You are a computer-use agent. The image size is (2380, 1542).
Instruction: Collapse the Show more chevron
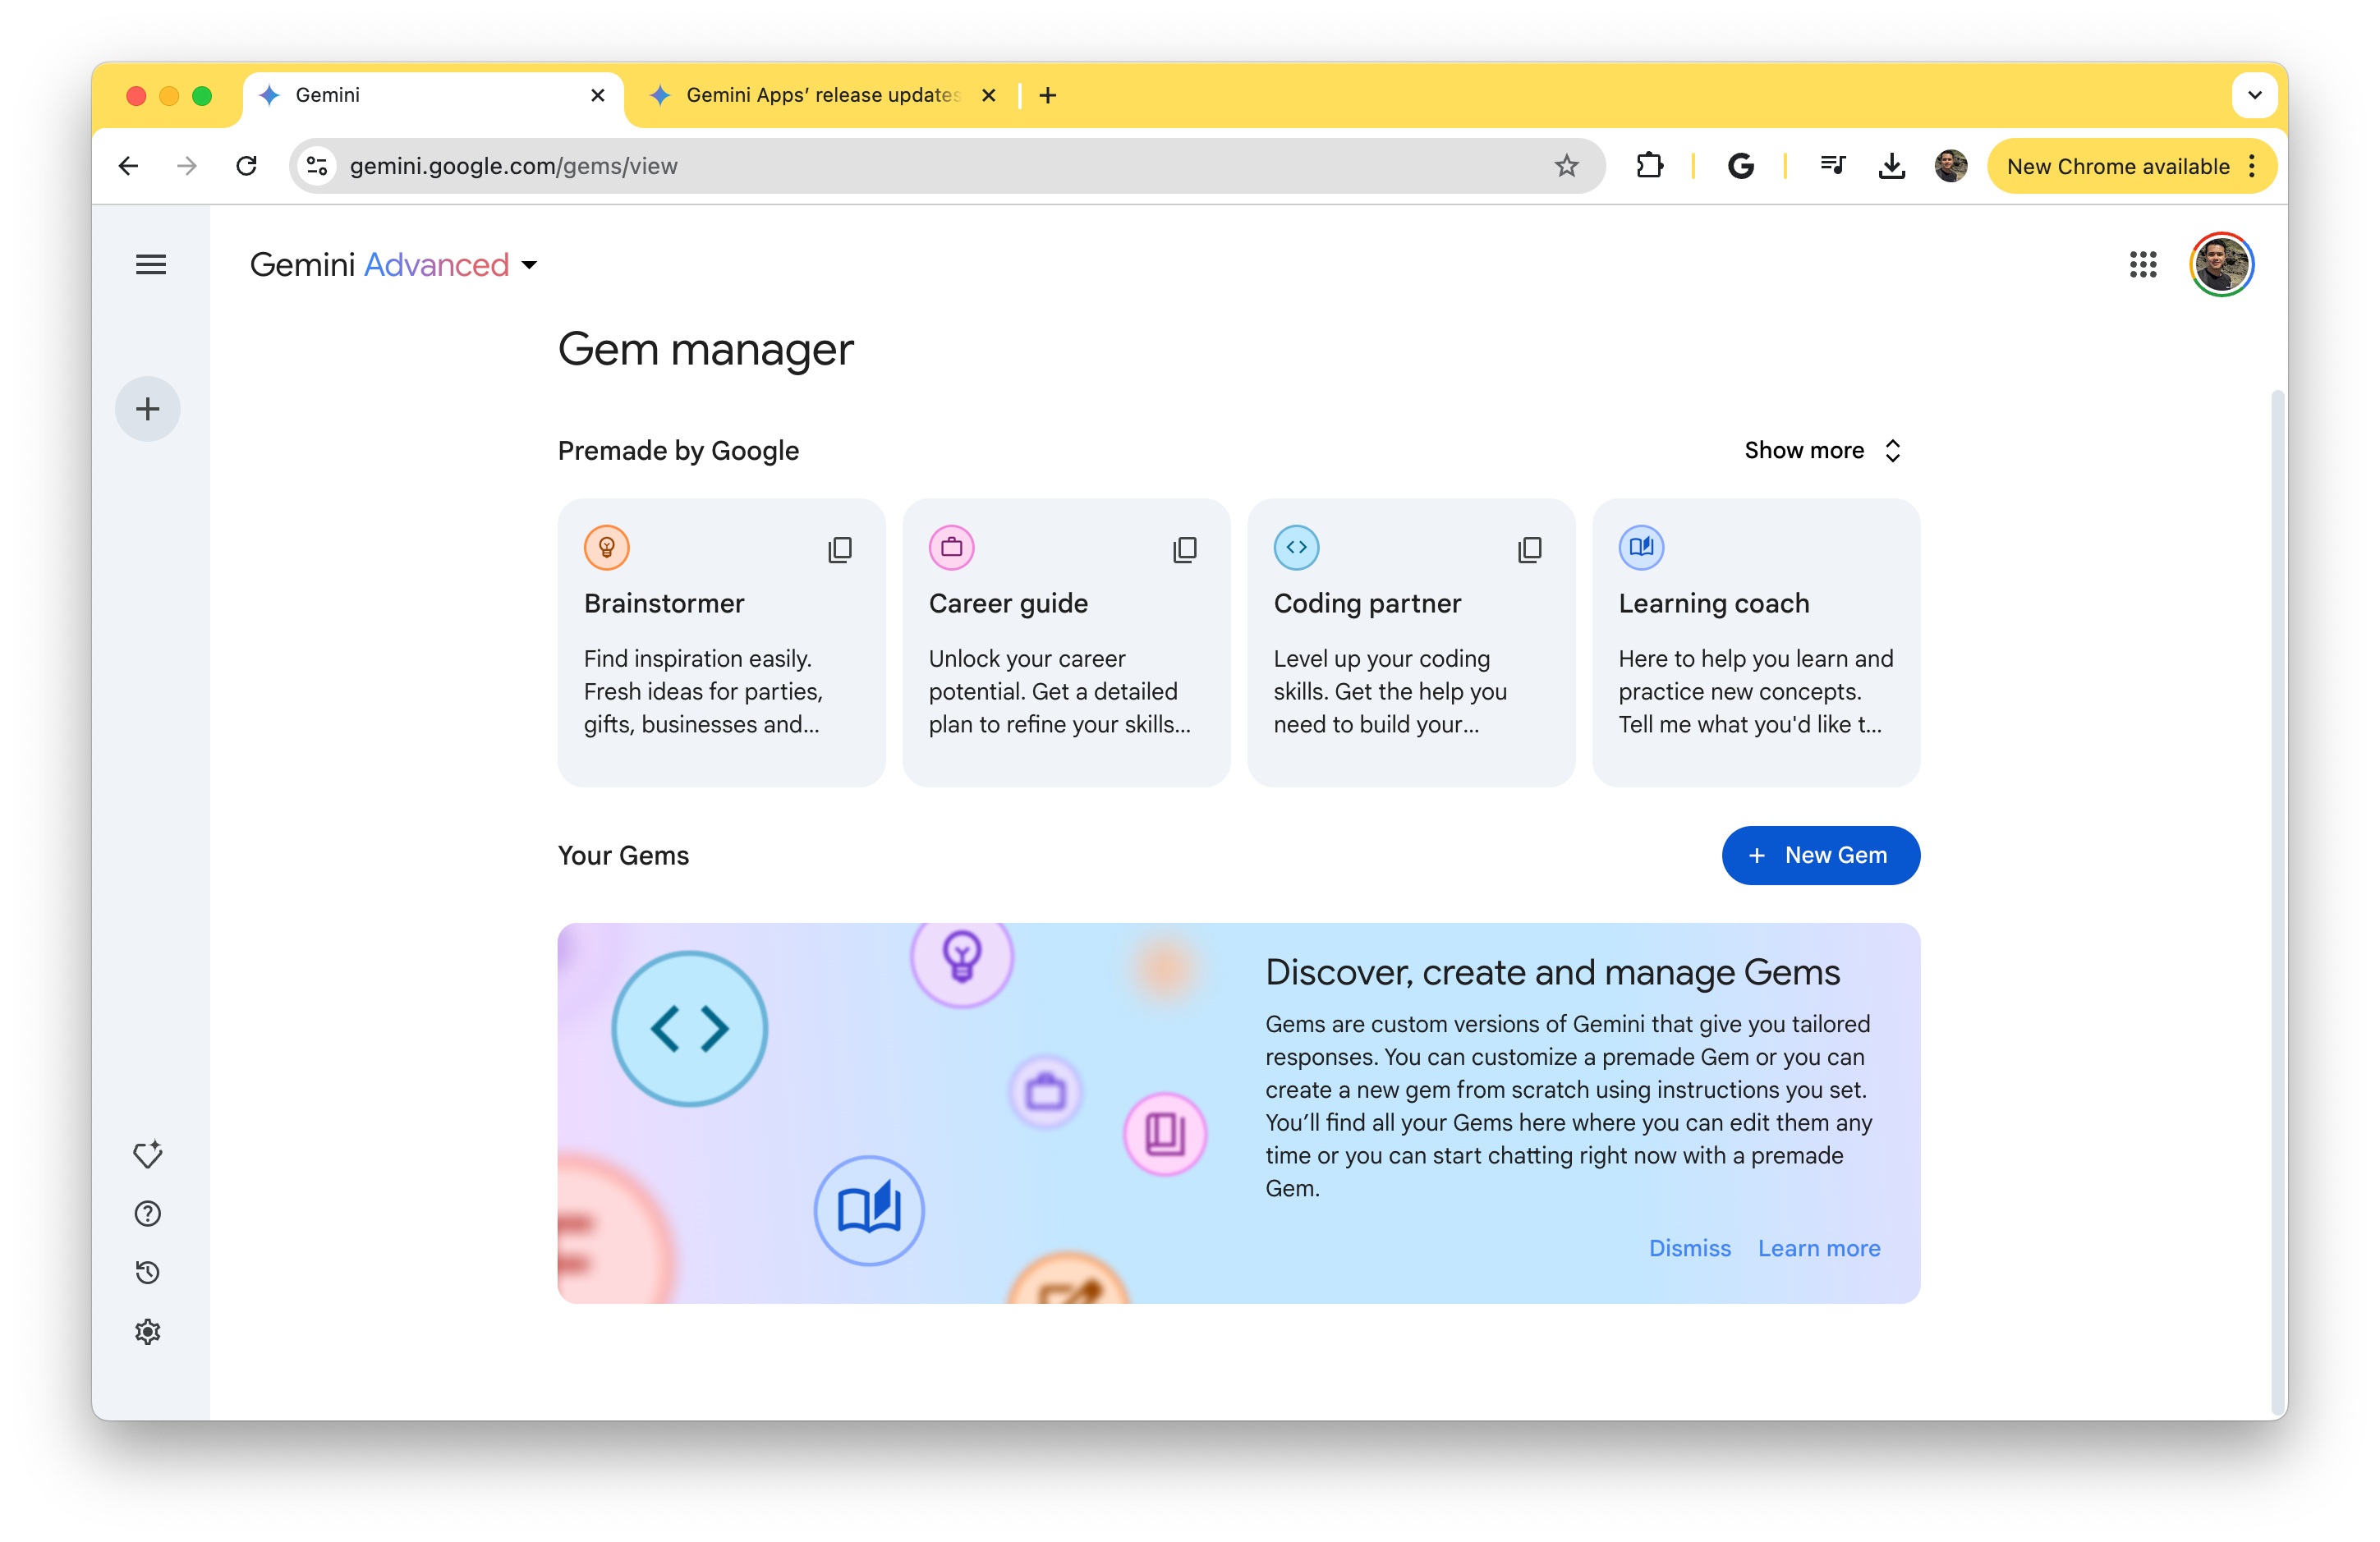coord(1892,451)
